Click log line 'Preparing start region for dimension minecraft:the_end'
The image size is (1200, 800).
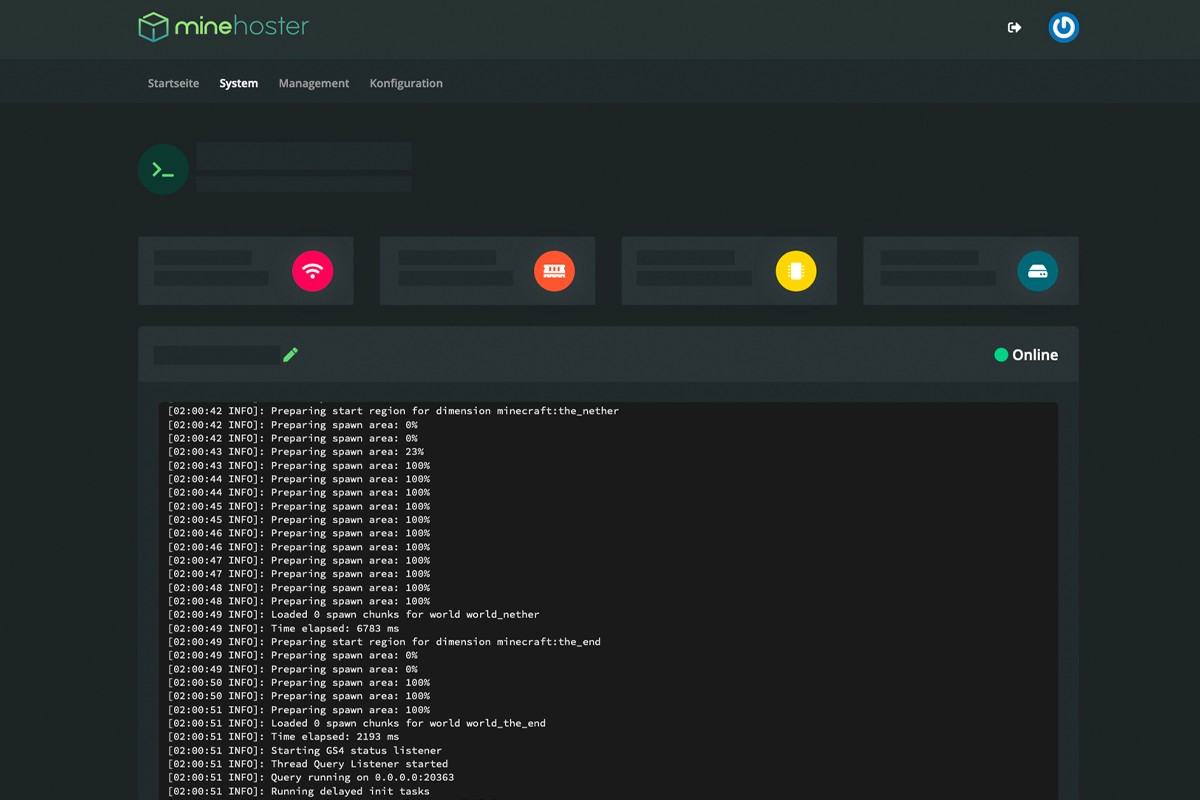(x=384, y=642)
